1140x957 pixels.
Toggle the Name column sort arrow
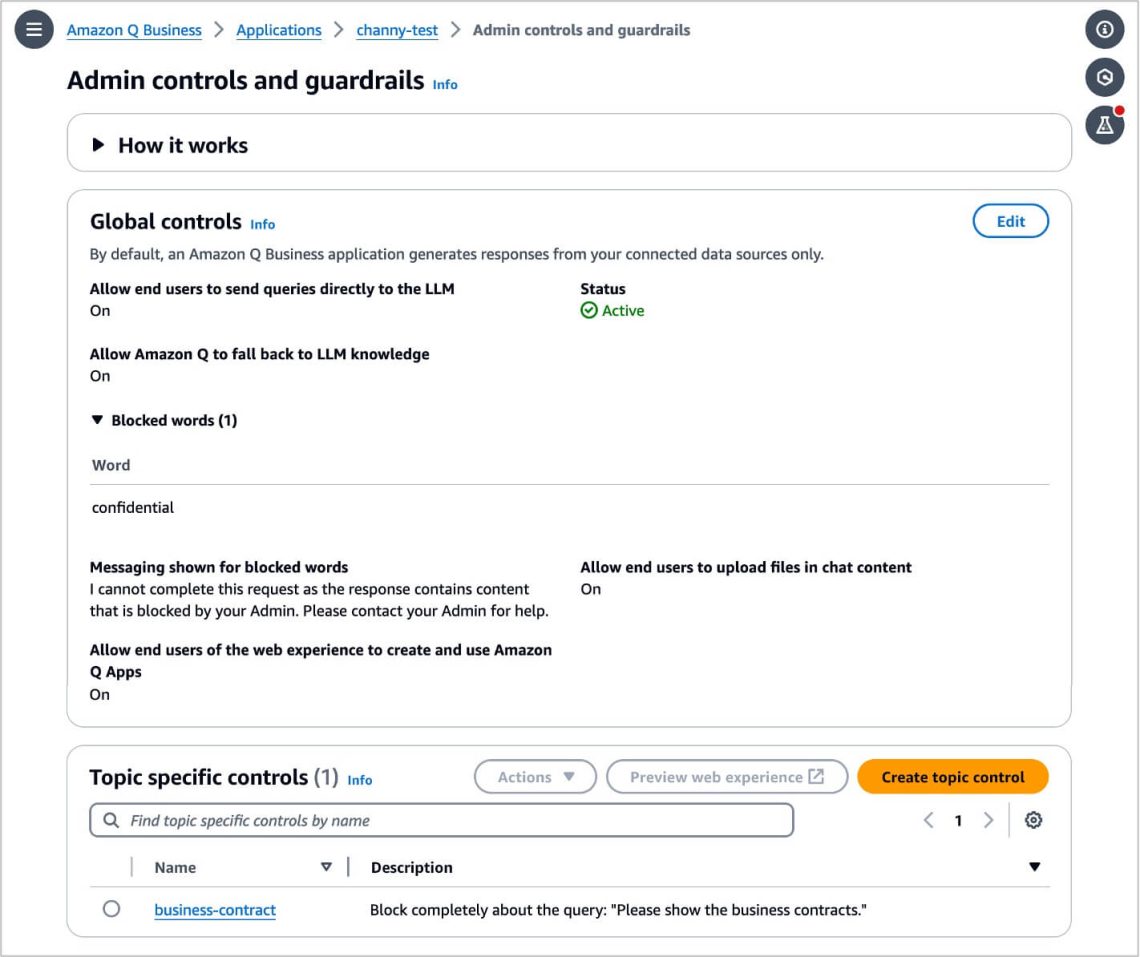(327, 867)
